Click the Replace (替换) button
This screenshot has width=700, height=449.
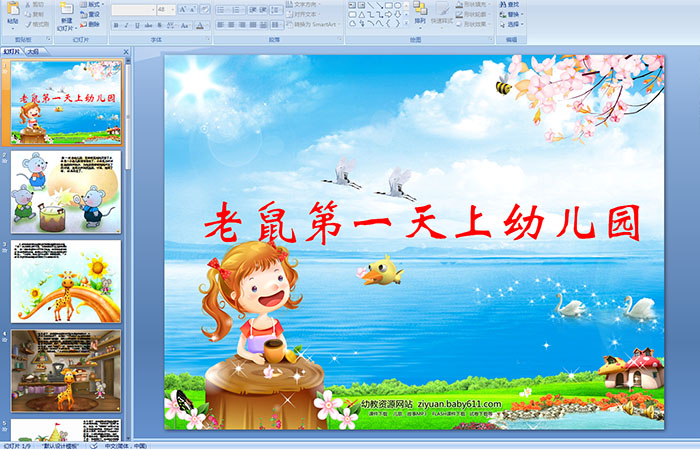pyautogui.click(x=512, y=15)
